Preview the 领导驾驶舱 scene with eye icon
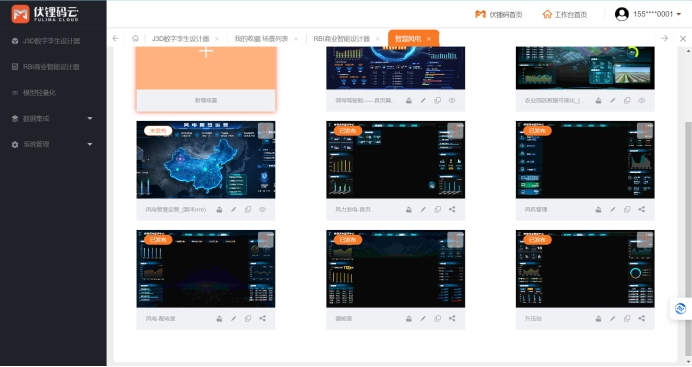Screen dimensions: 692x367 coord(452,101)
